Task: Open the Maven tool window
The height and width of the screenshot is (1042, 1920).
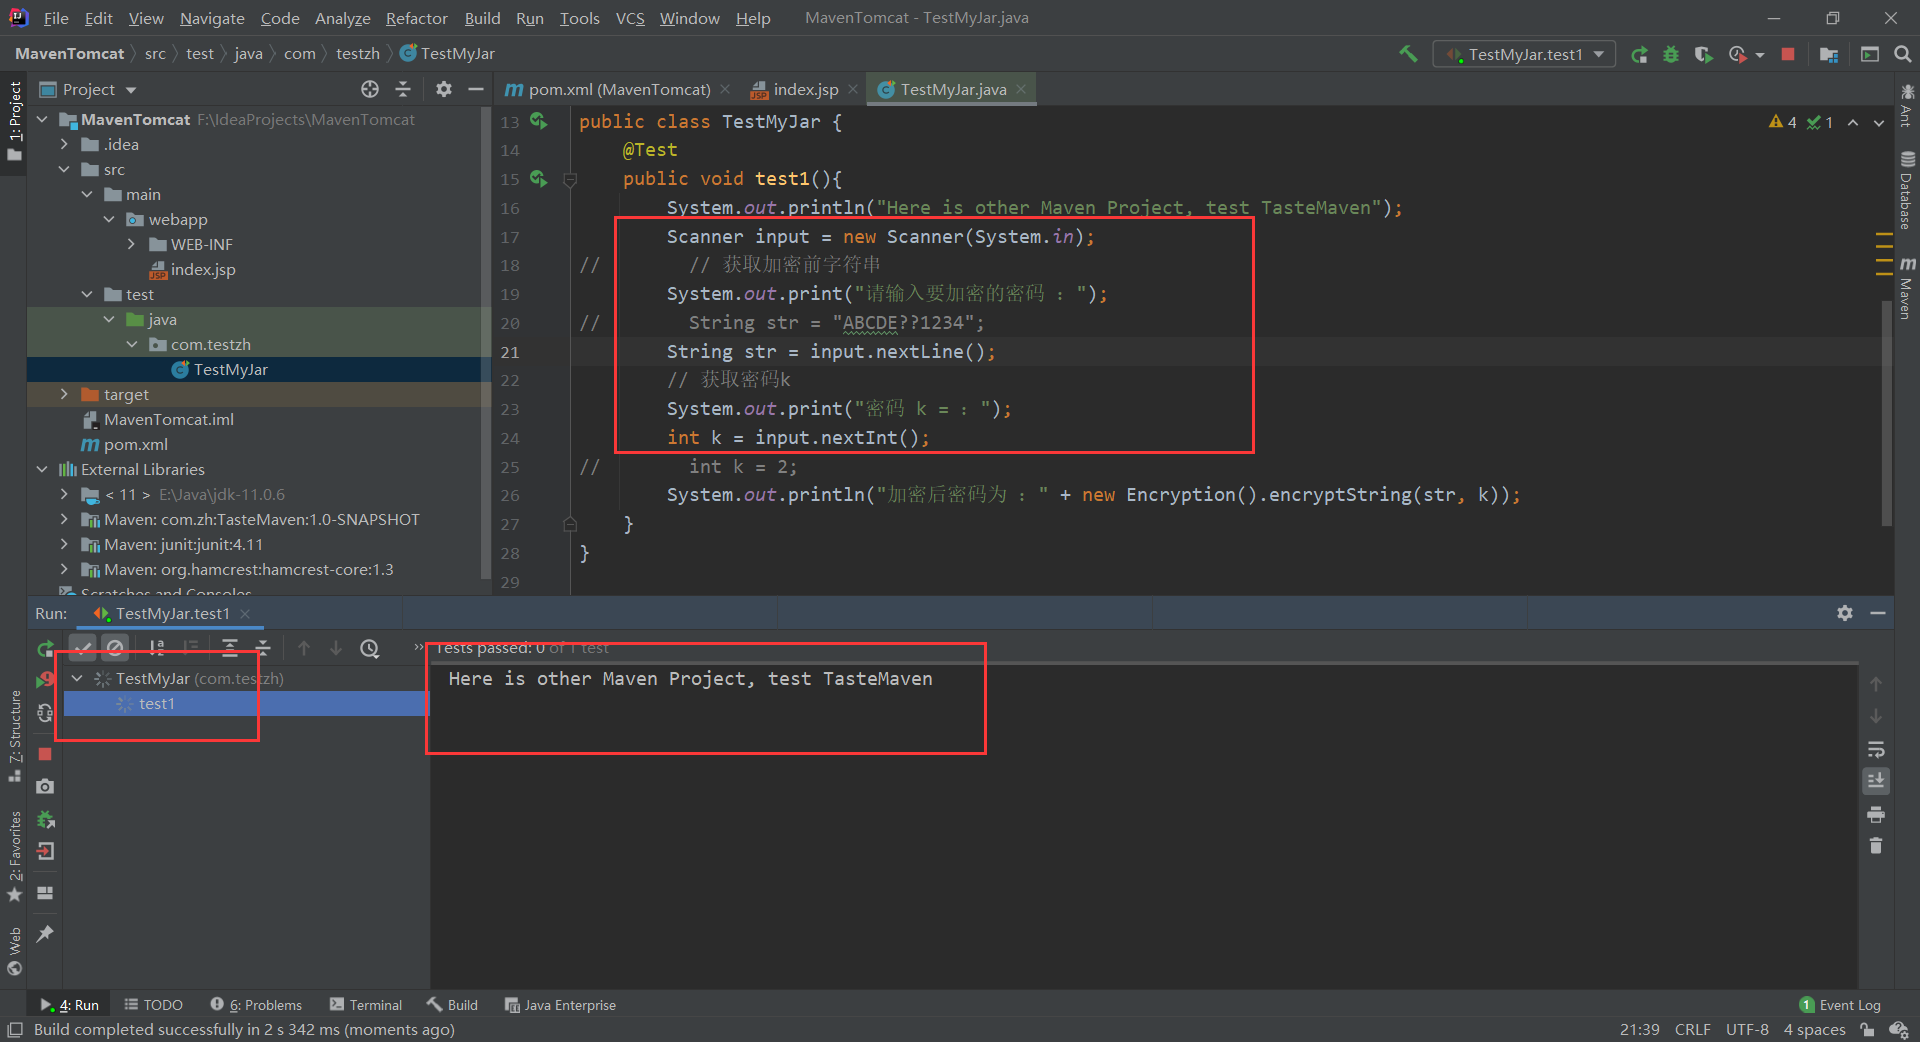Action: [1907, 288]
